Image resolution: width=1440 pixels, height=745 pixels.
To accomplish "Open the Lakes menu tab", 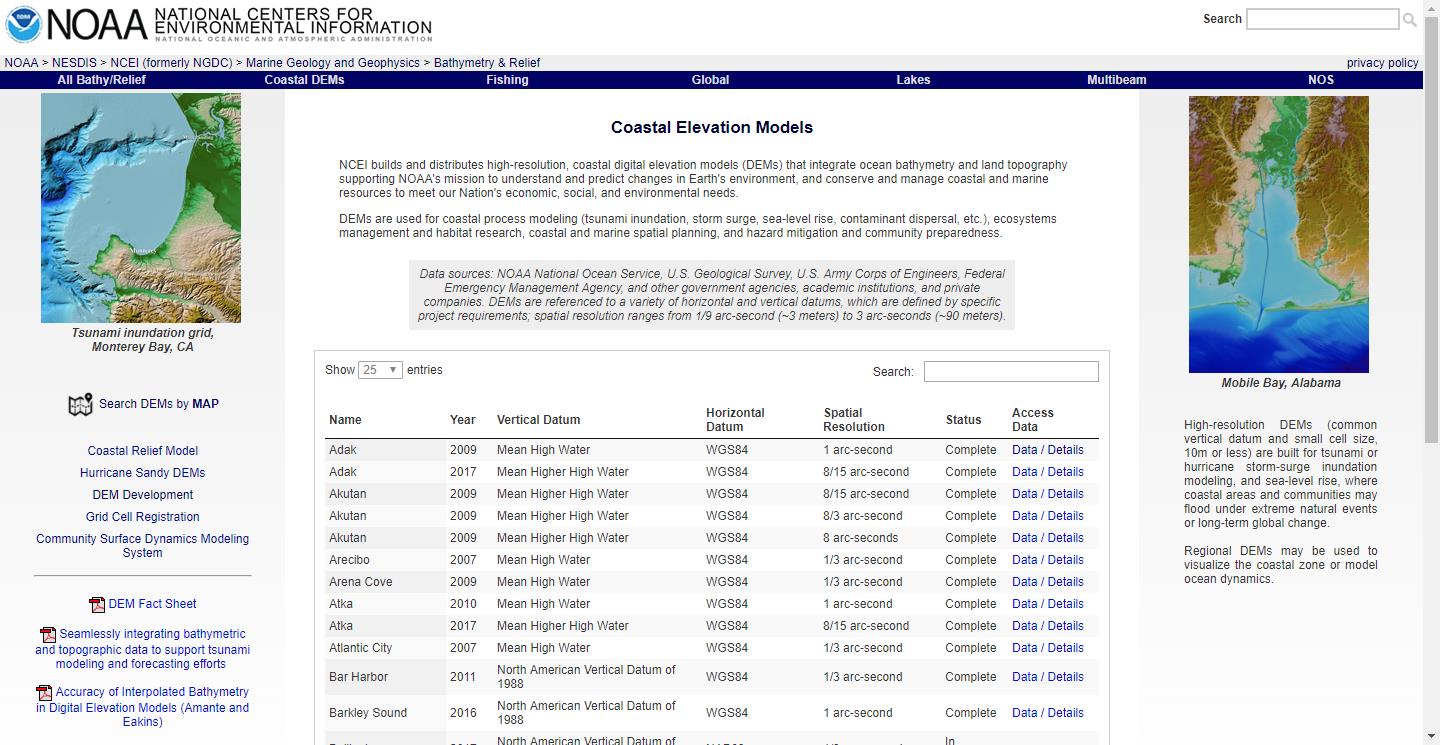I will (x=913, y=80).
